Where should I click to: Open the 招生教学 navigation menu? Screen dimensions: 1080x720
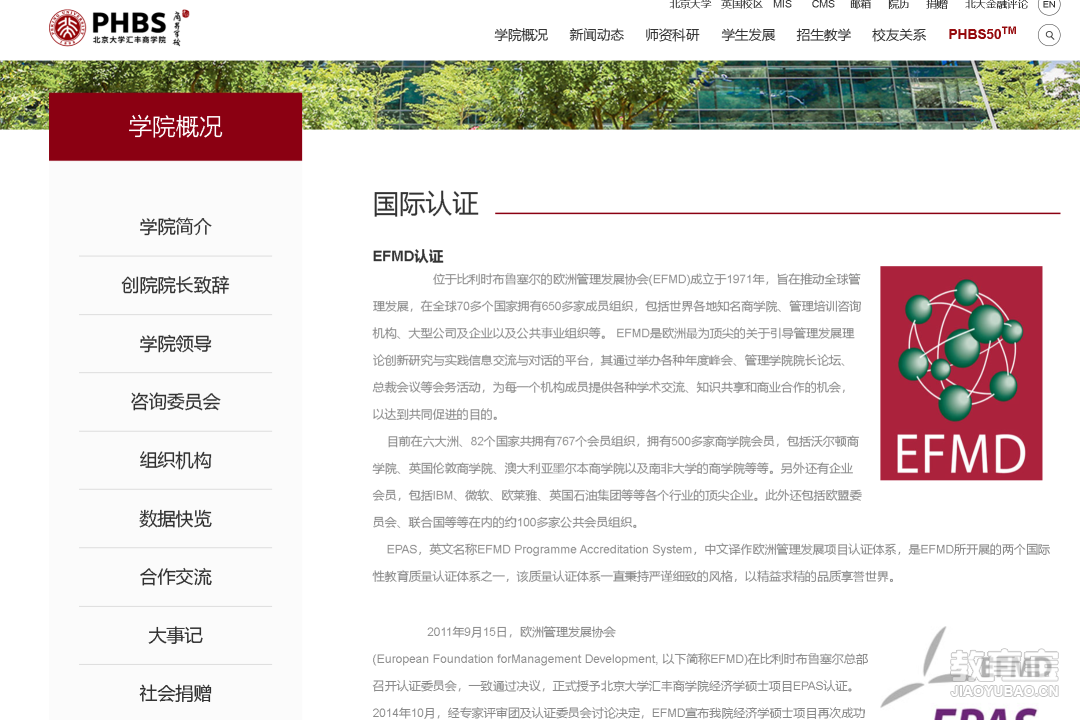(824, 34)
